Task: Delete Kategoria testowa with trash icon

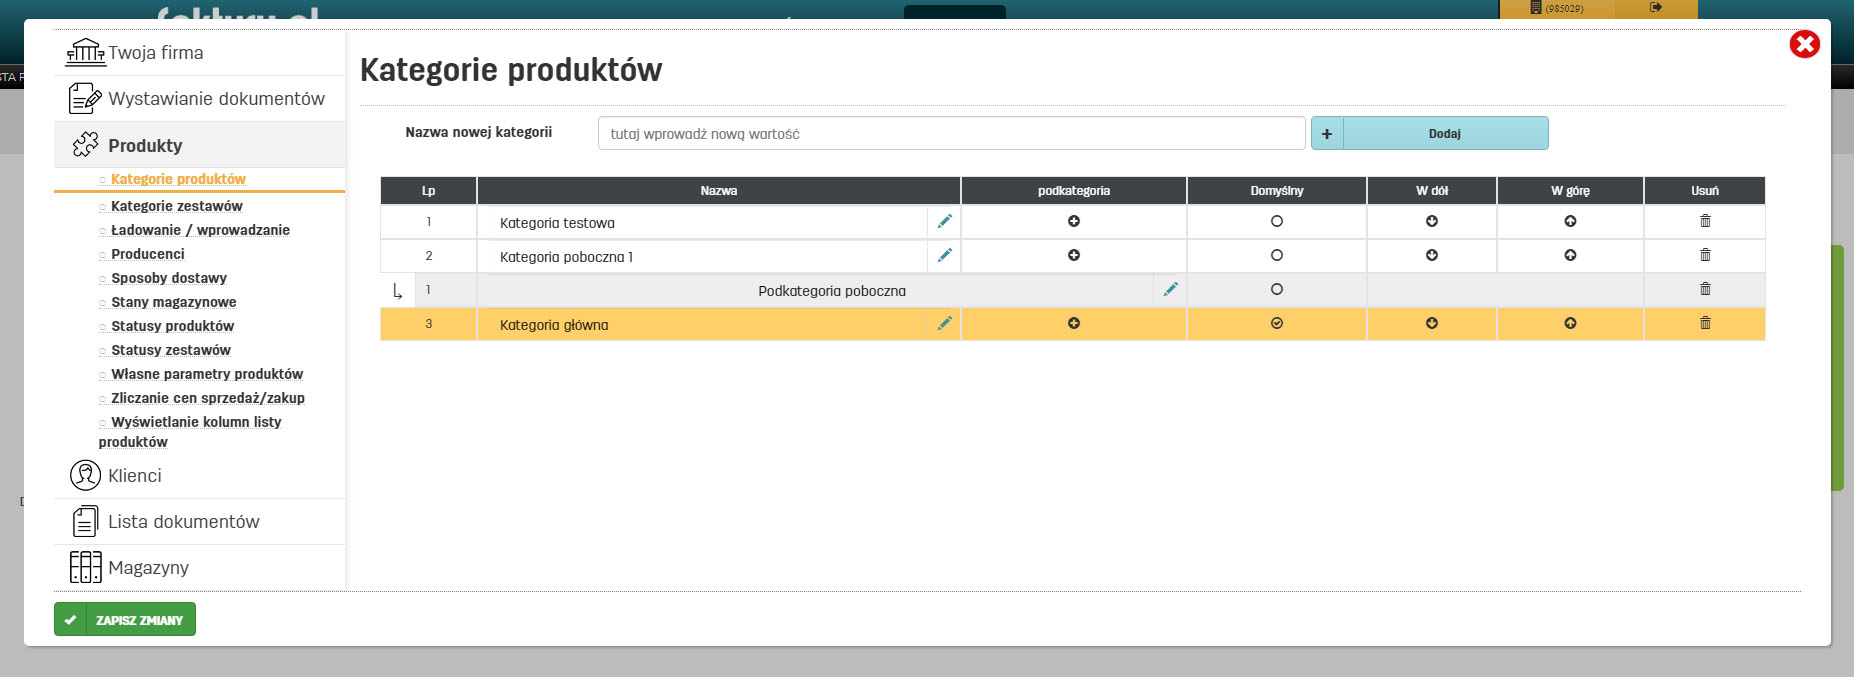Action: [1705, 220]
